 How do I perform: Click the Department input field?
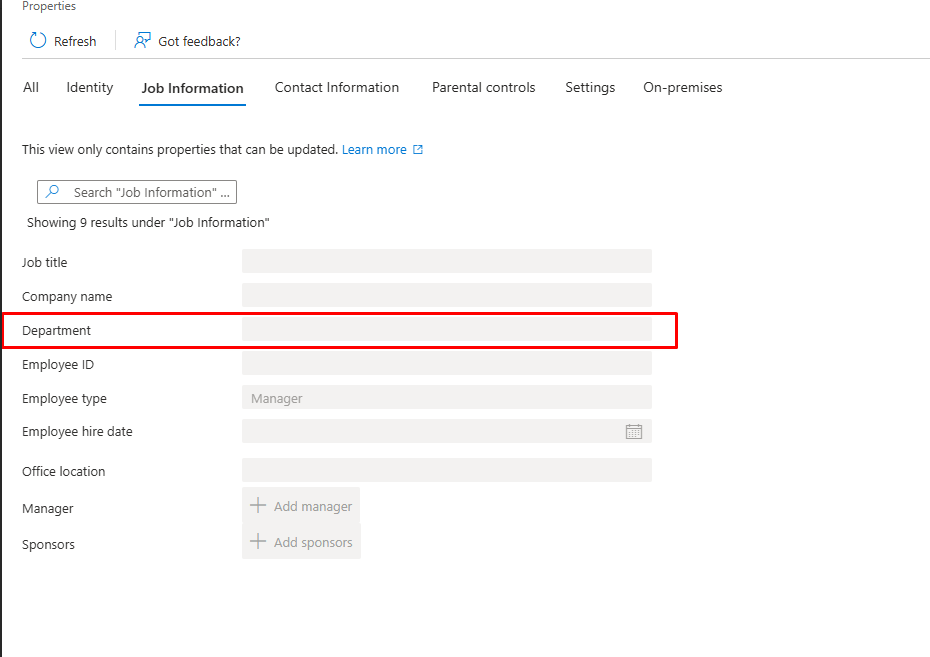click(x=447, y=328)
